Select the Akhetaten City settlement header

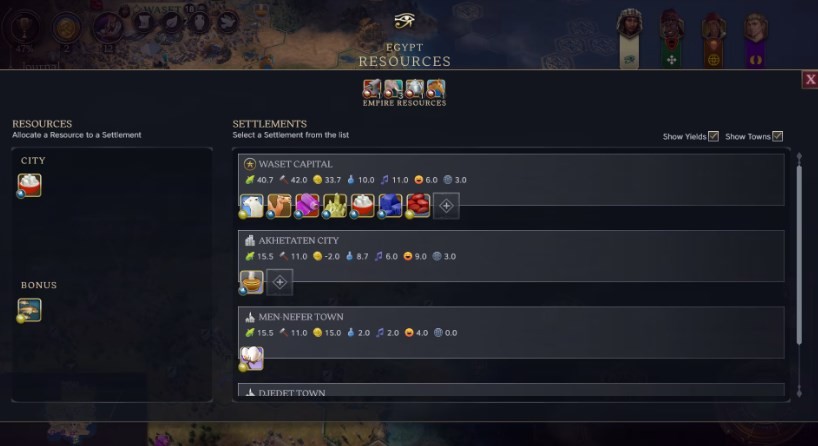[298, 240]
